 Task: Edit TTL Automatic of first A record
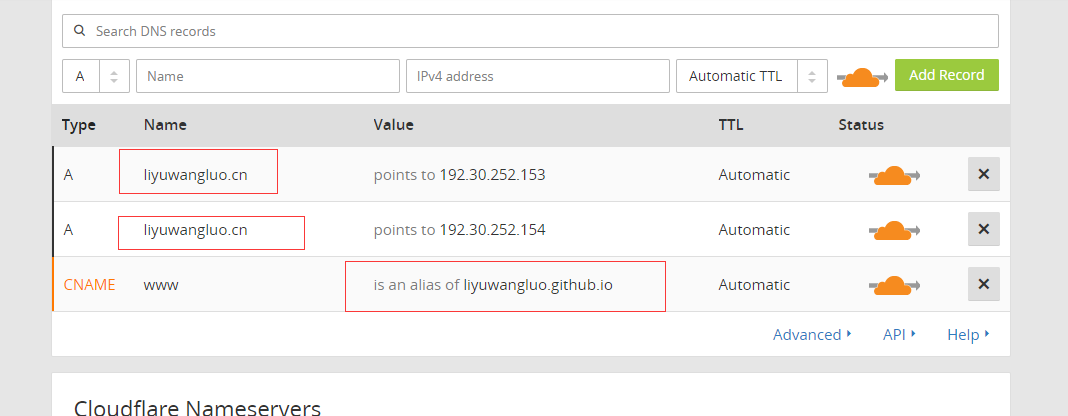[x=754, y=175]
